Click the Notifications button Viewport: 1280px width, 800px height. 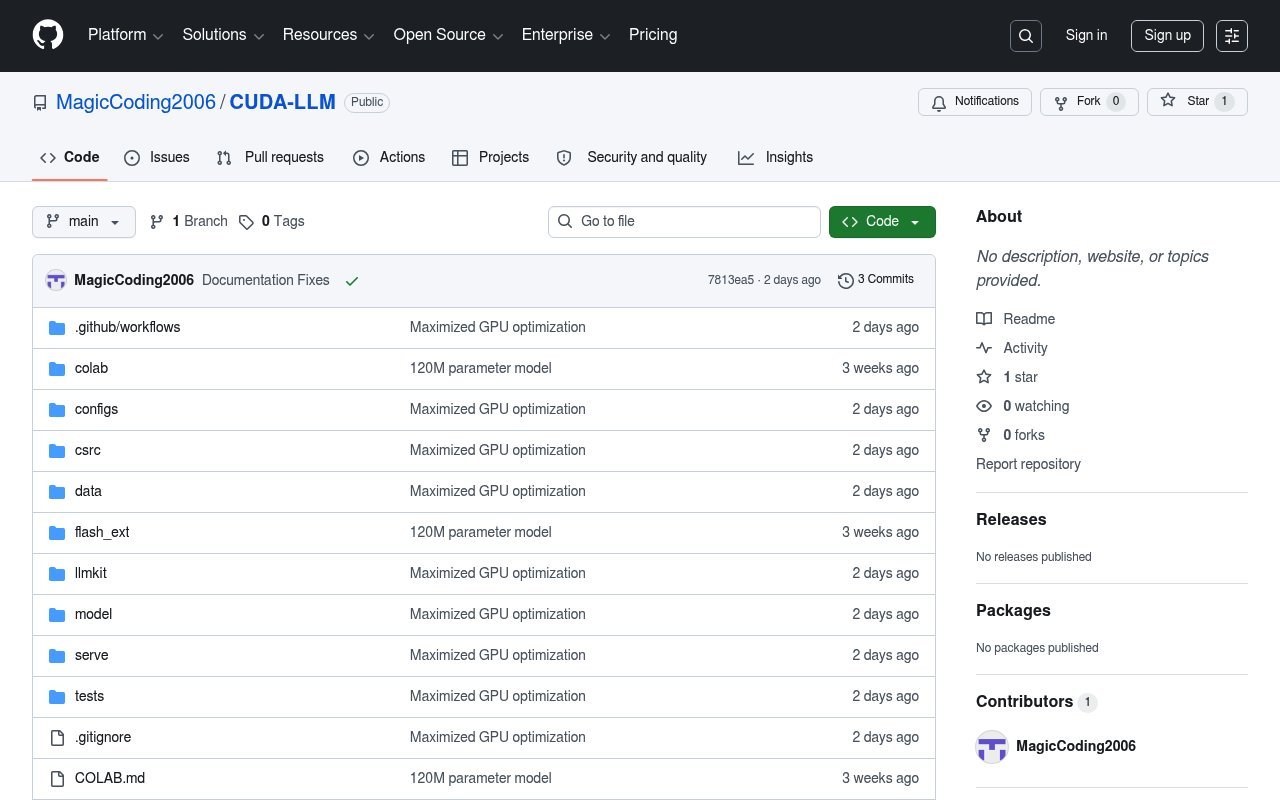[975, 102]
